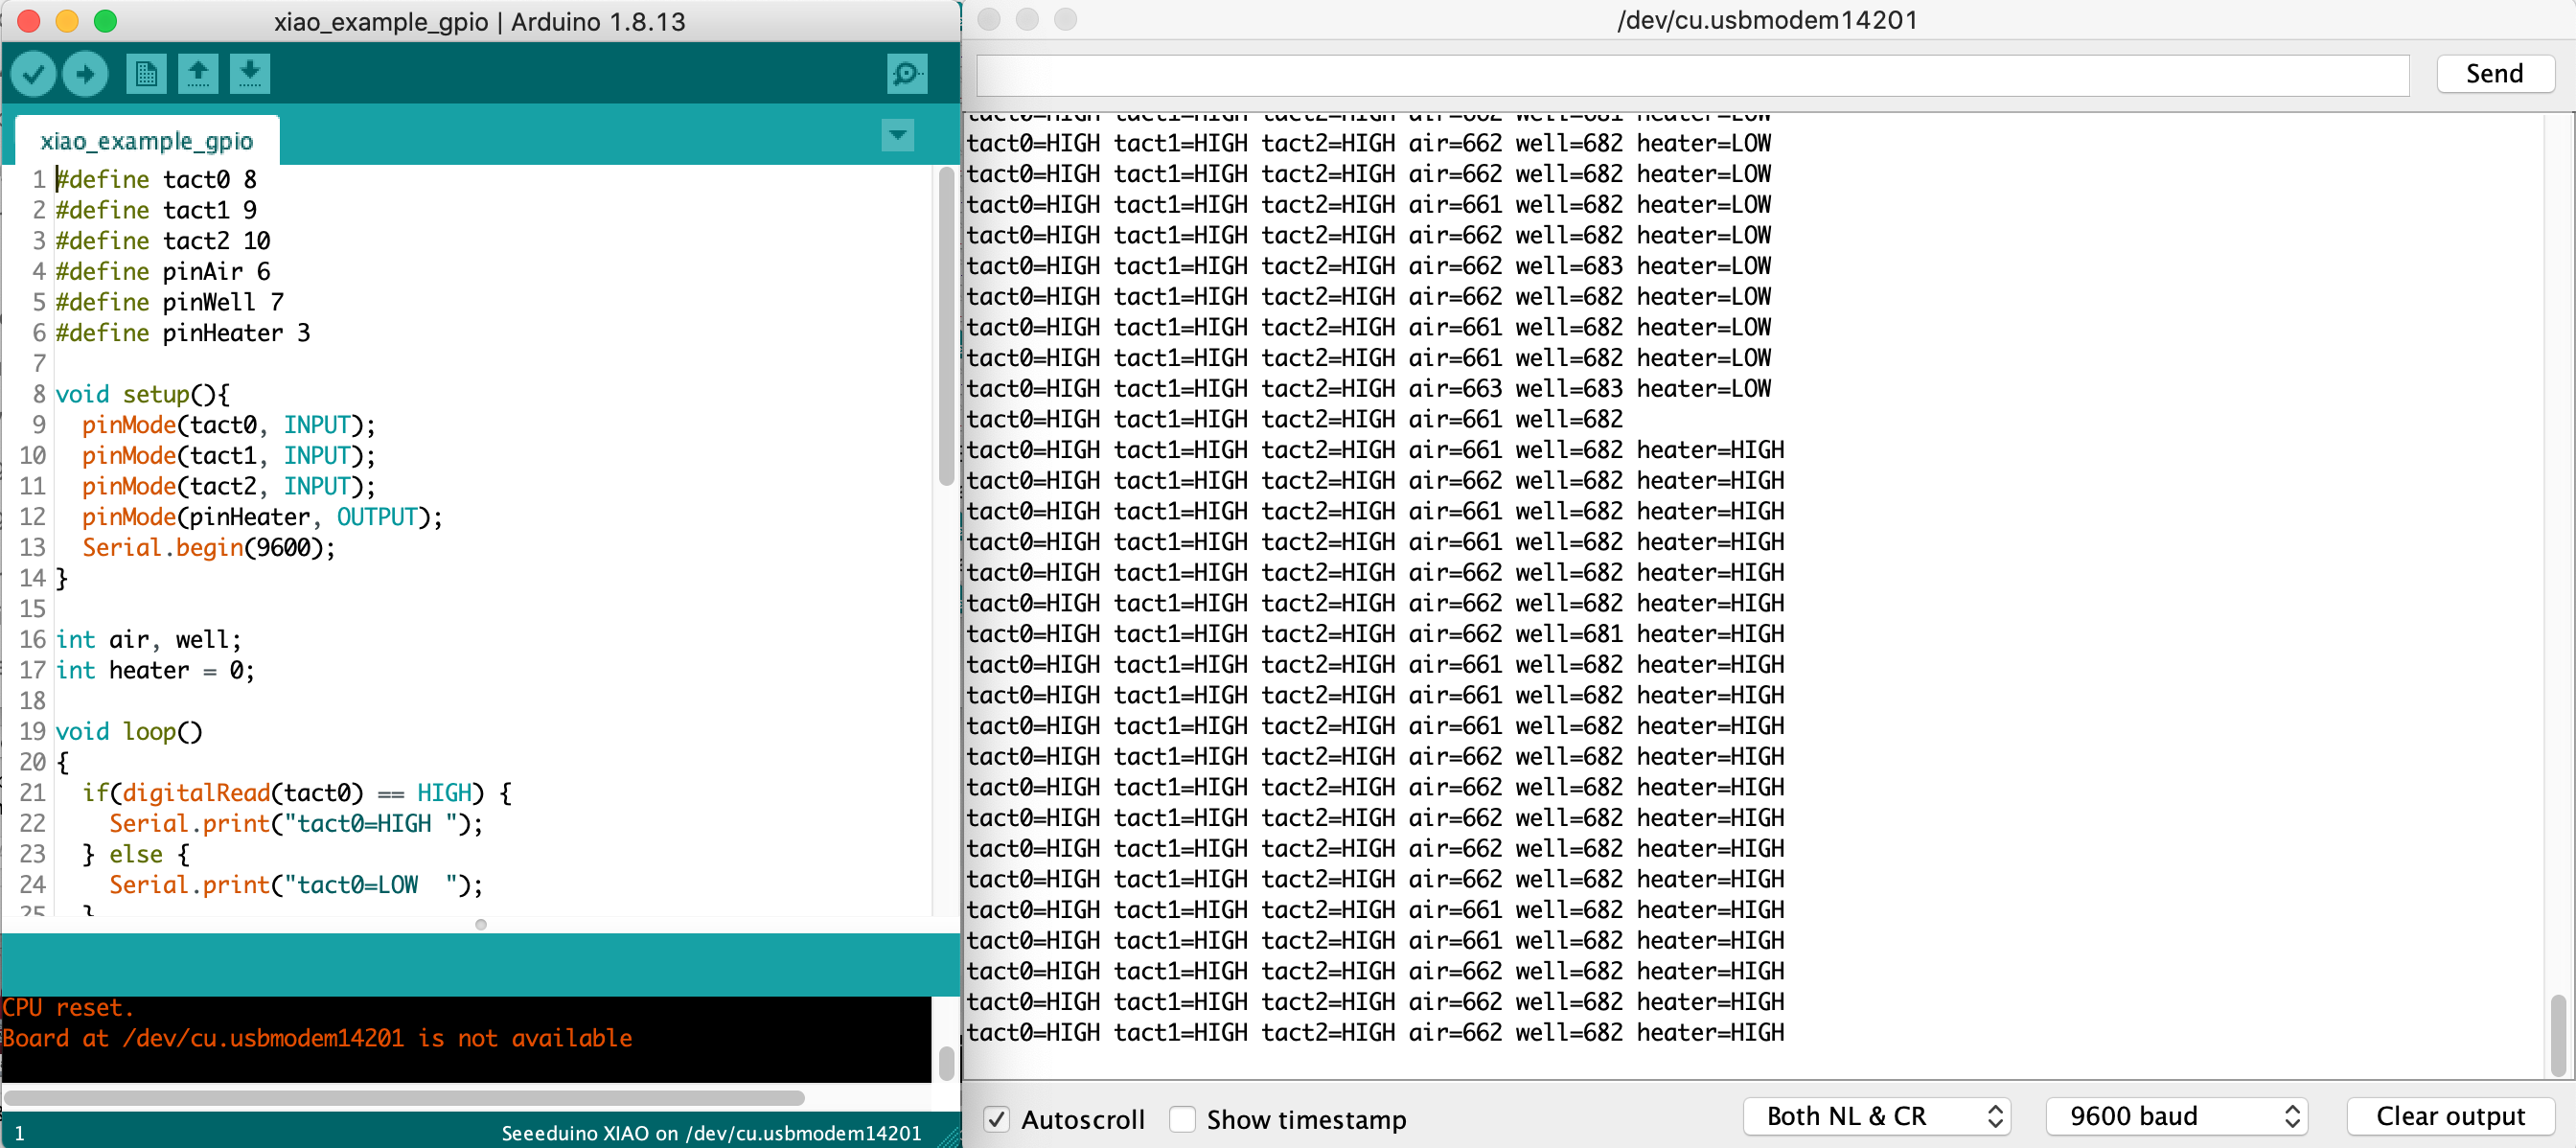This screenshot has width=2576, height=1148.
Task: Disable the Autoscroll checkbox
Action: 996,1118
